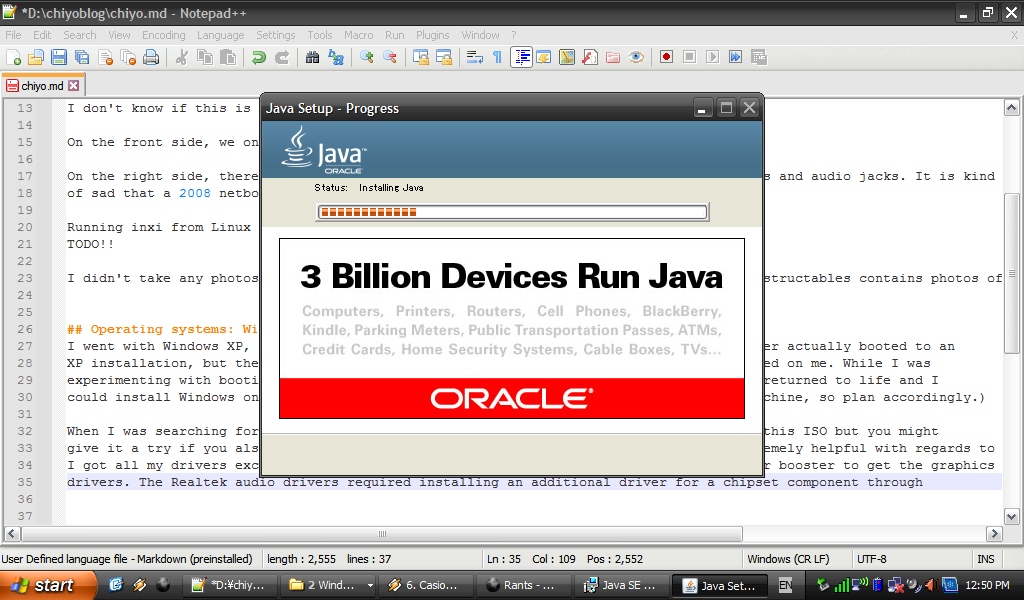The width and height of the screenshot is (1024, 600).
Task: Open the Plugins menu
Action: (x=432, y=35)
